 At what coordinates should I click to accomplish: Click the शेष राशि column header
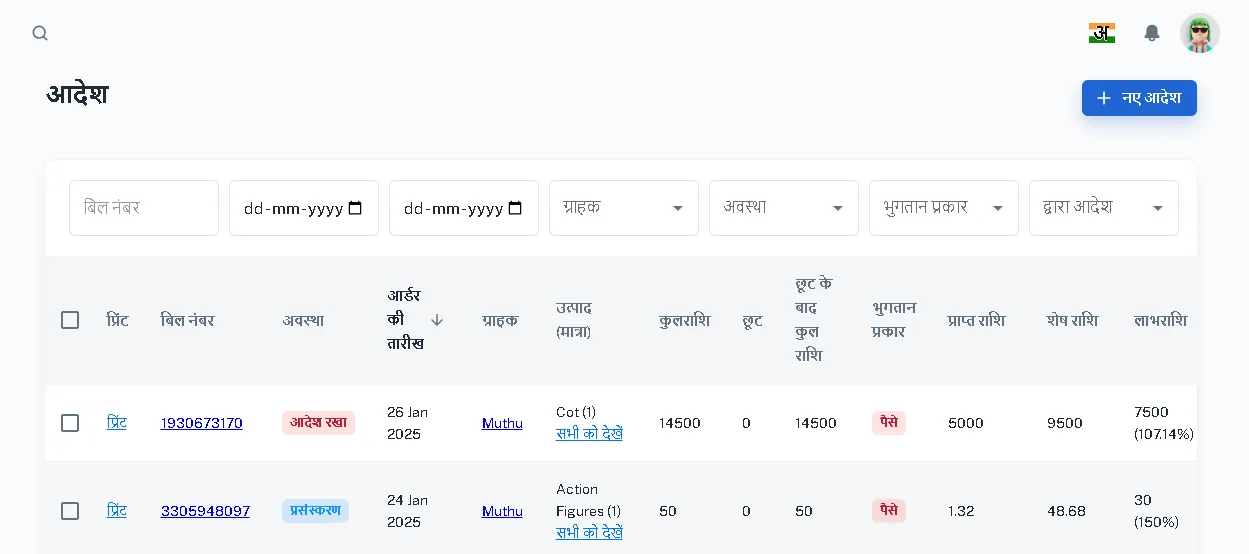click(x=1072, y=321)
